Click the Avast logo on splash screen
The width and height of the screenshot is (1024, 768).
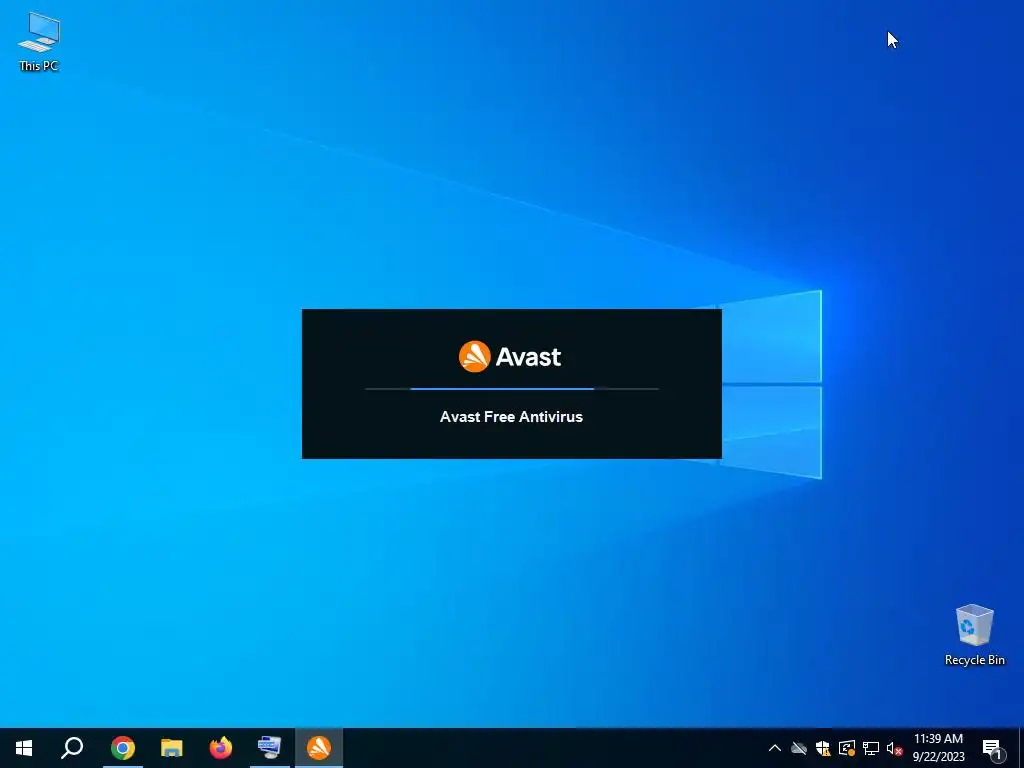510,357
